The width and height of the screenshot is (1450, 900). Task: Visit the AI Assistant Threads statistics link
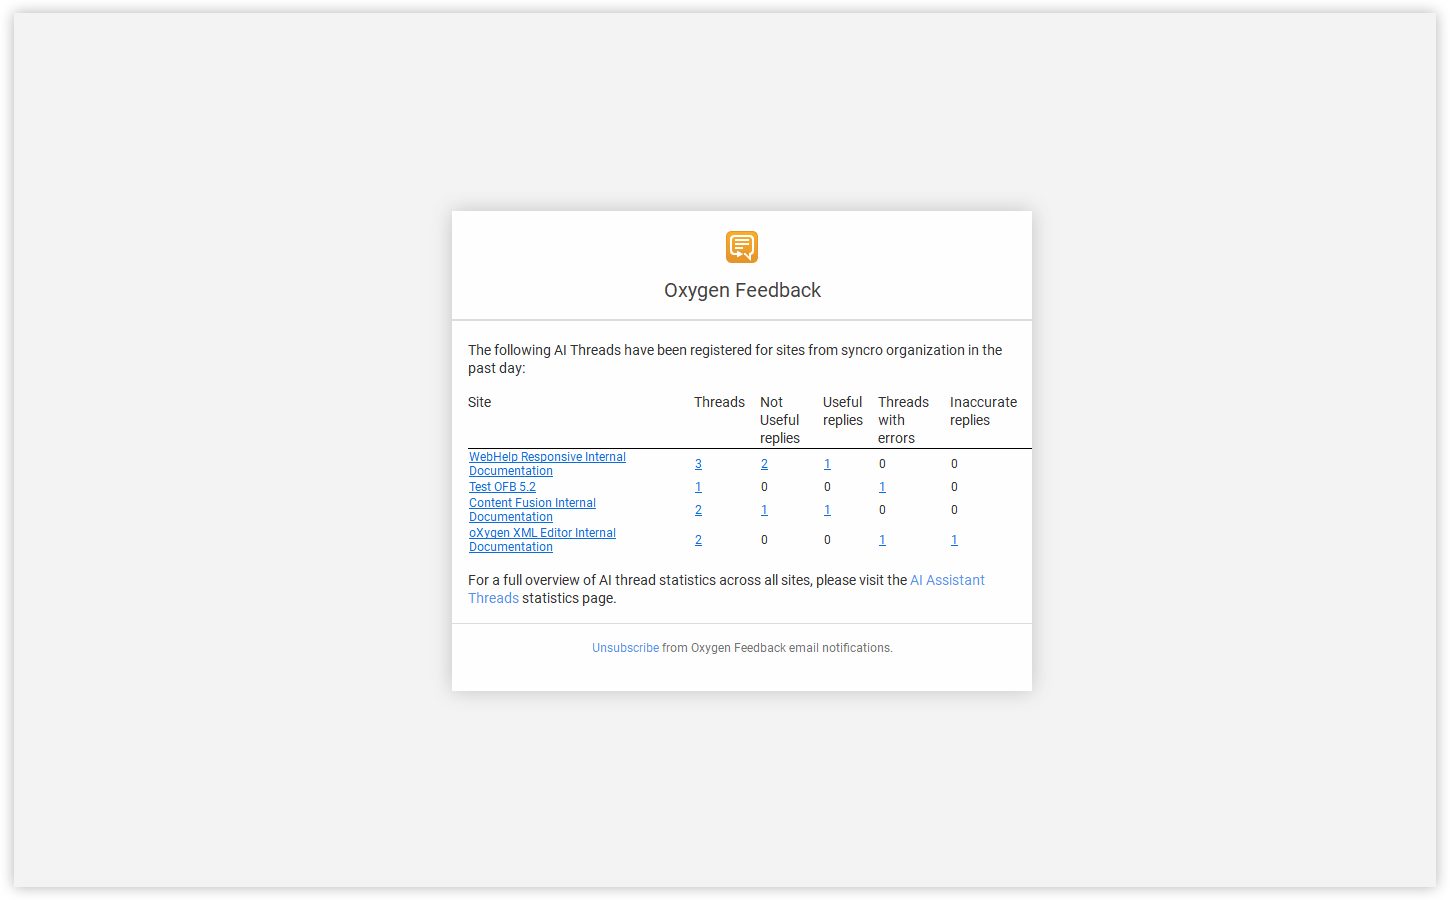tap(947, 580)
